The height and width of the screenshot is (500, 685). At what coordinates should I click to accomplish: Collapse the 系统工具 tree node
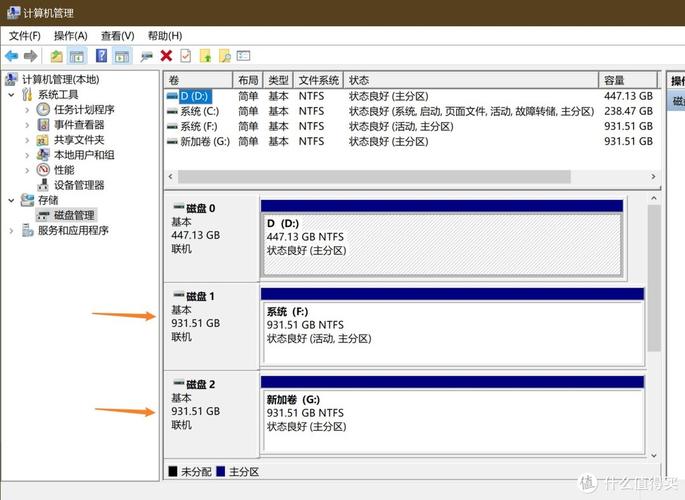tap(11, 95)
